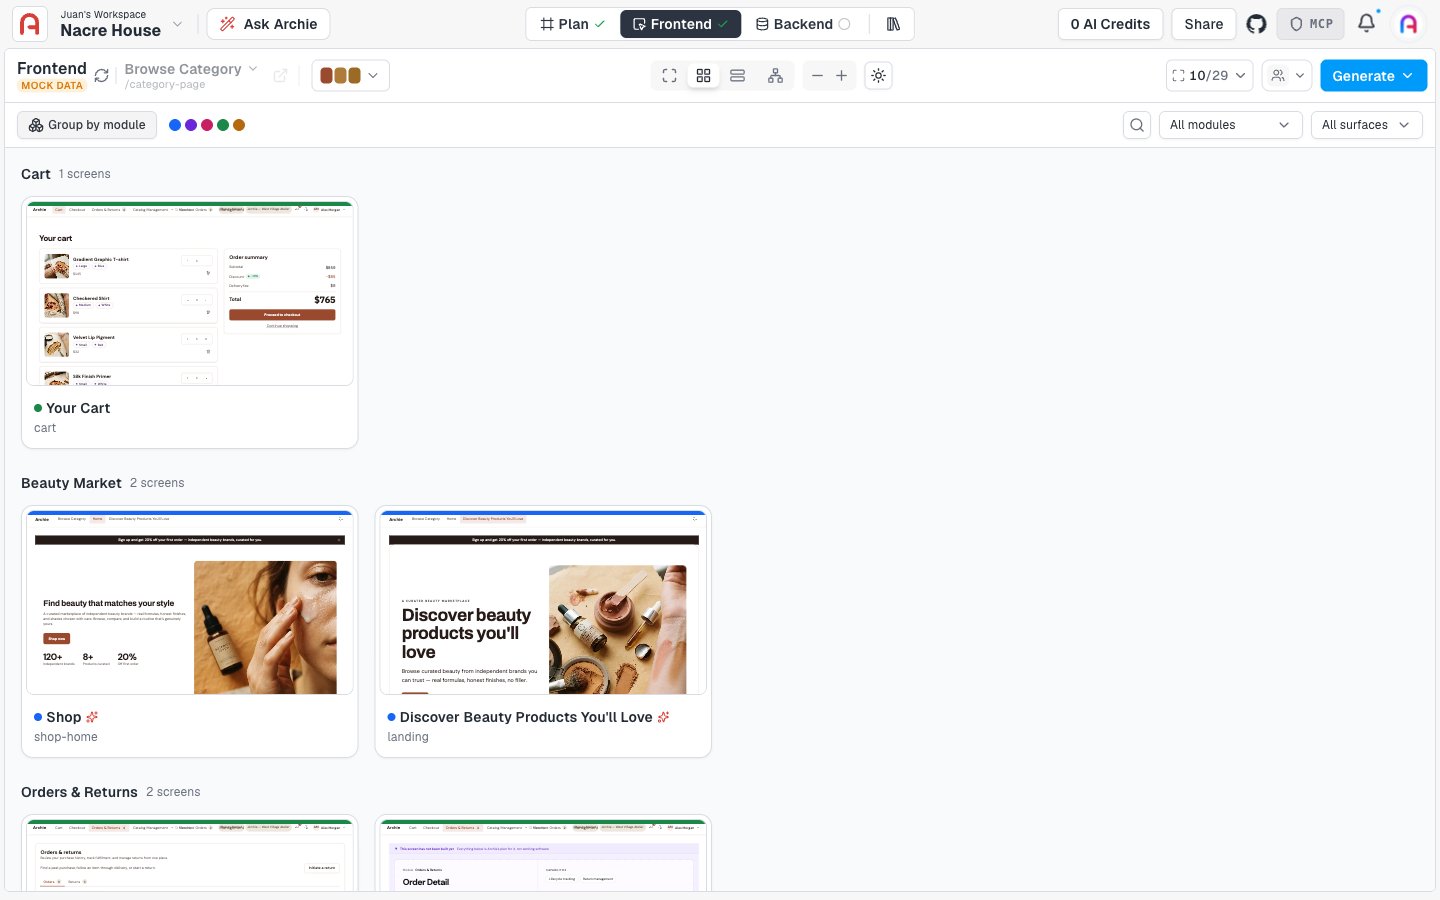Click the Cart module heading
The image size is (1440, 900).
click(36, 174)
